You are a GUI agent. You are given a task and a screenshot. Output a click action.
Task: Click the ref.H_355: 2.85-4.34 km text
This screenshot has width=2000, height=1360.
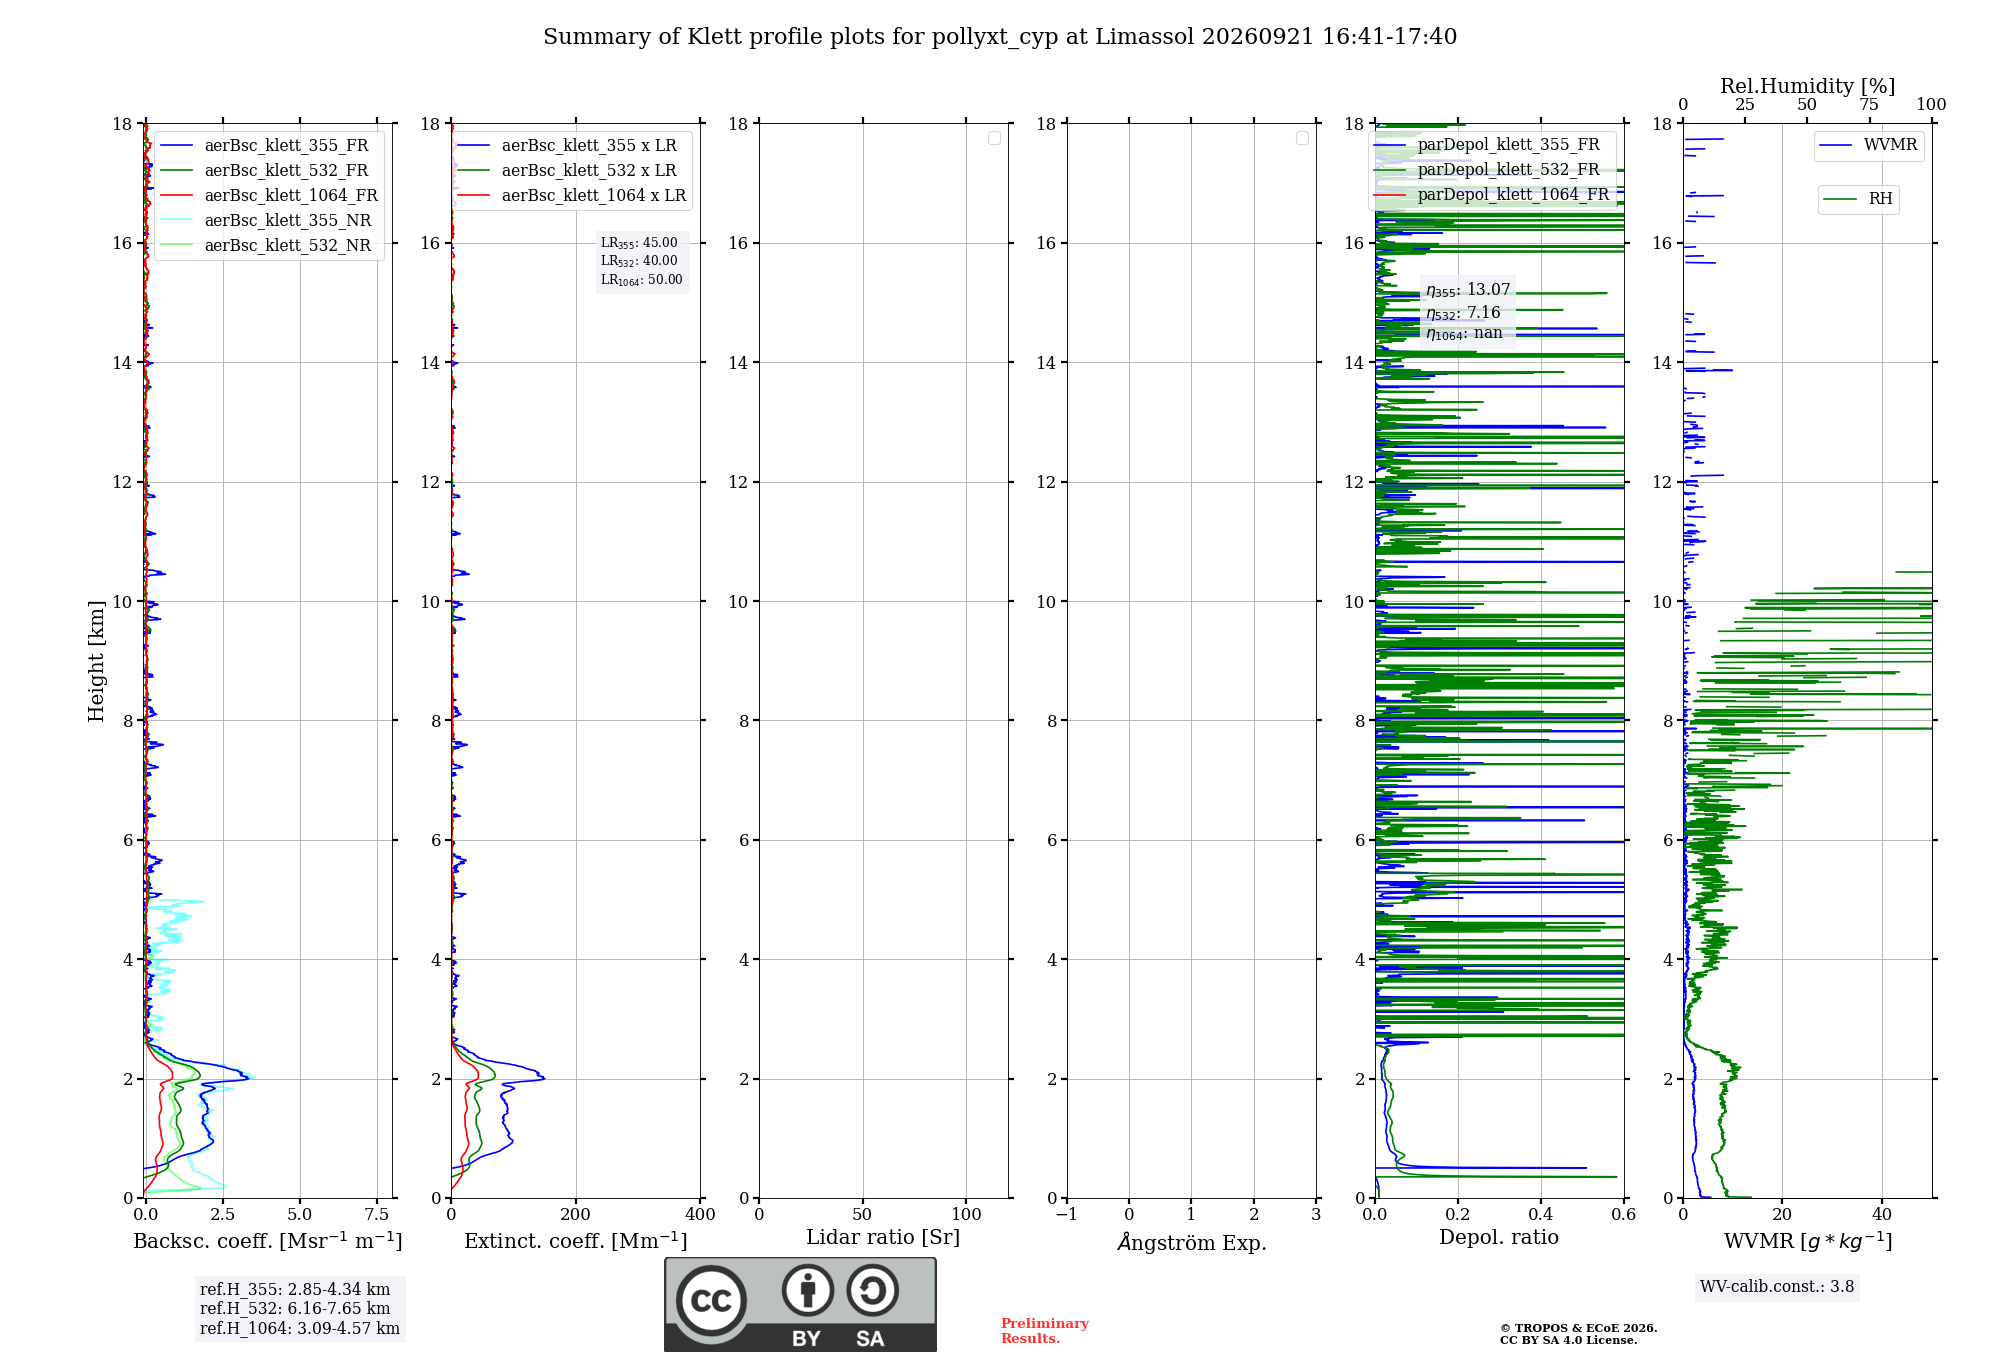tap(295, 1290)
